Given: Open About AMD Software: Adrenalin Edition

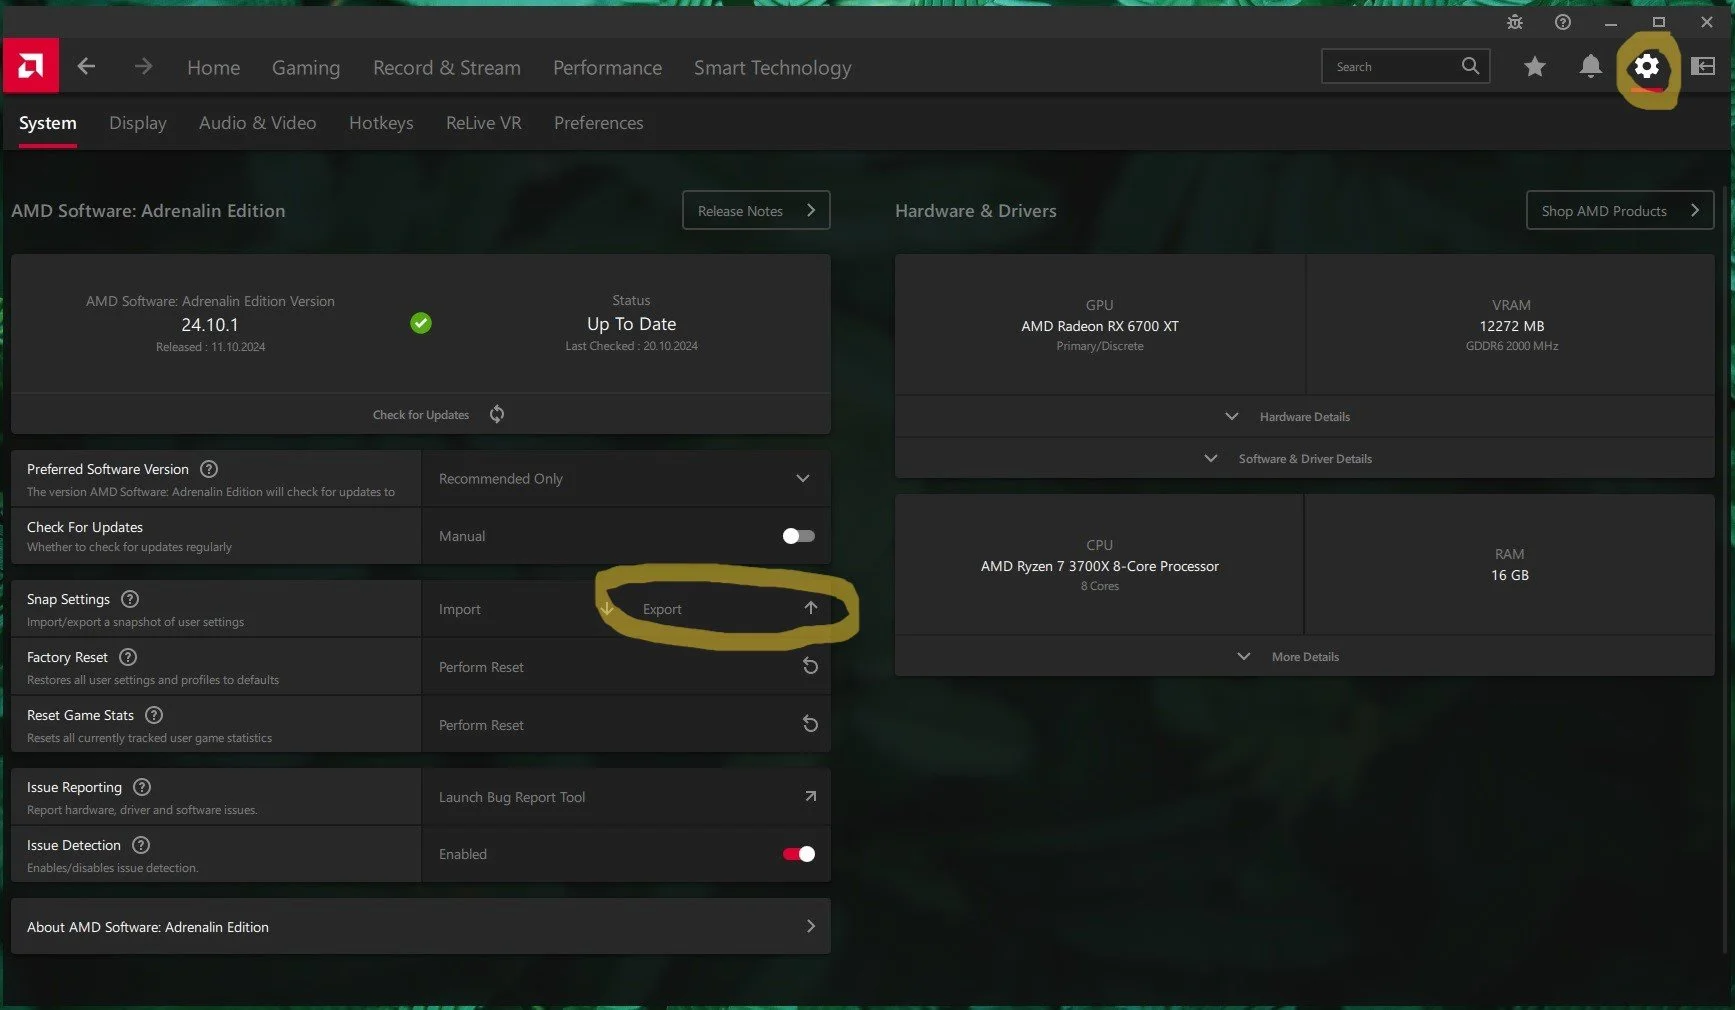Looking at the screenshot, I should pos(421,926).
